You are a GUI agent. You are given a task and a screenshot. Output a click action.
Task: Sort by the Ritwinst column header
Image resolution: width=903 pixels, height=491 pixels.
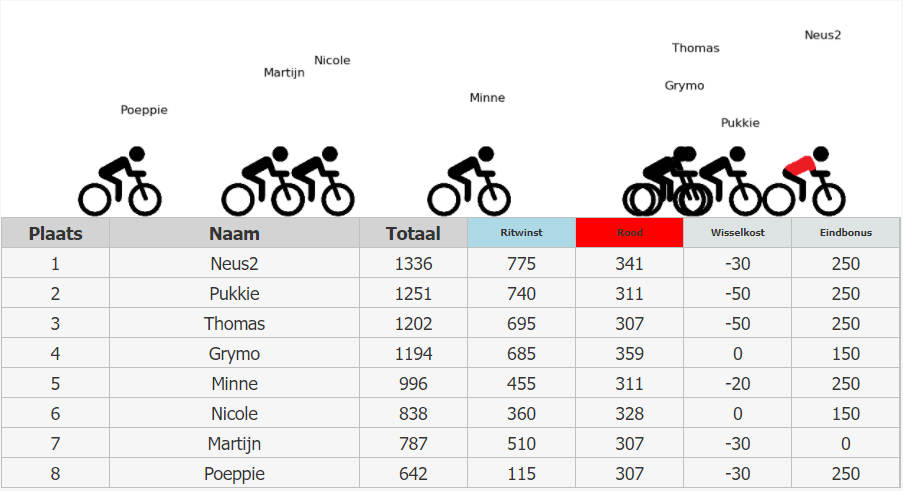coord(521,233)
